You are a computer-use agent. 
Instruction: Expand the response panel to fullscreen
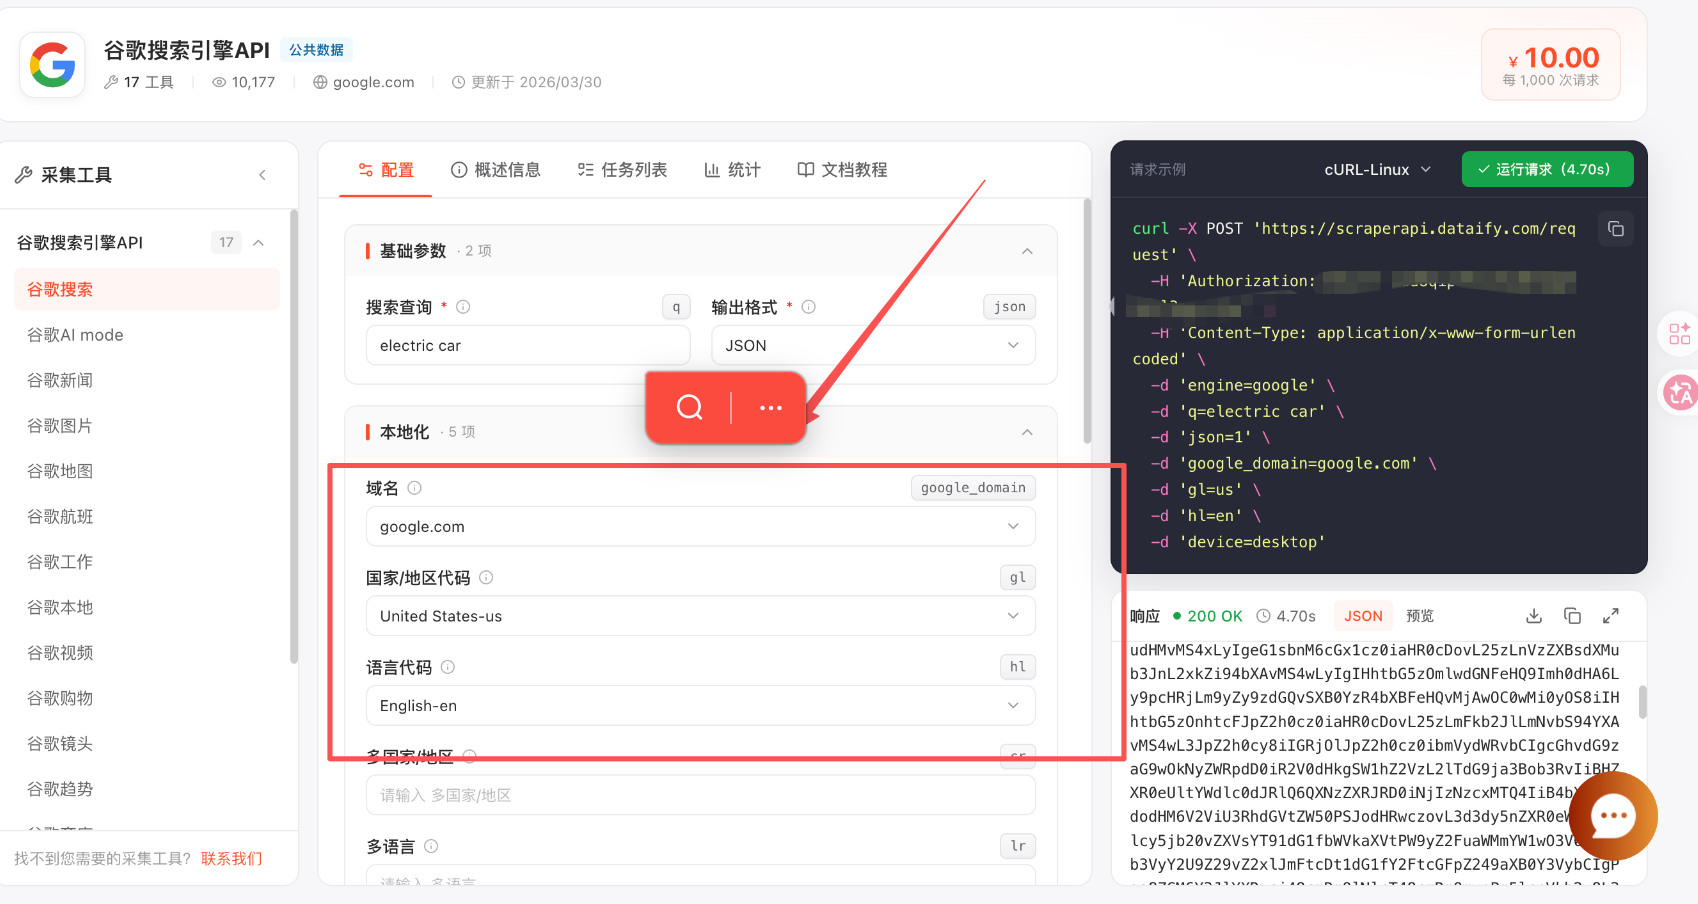[1611, 616]
